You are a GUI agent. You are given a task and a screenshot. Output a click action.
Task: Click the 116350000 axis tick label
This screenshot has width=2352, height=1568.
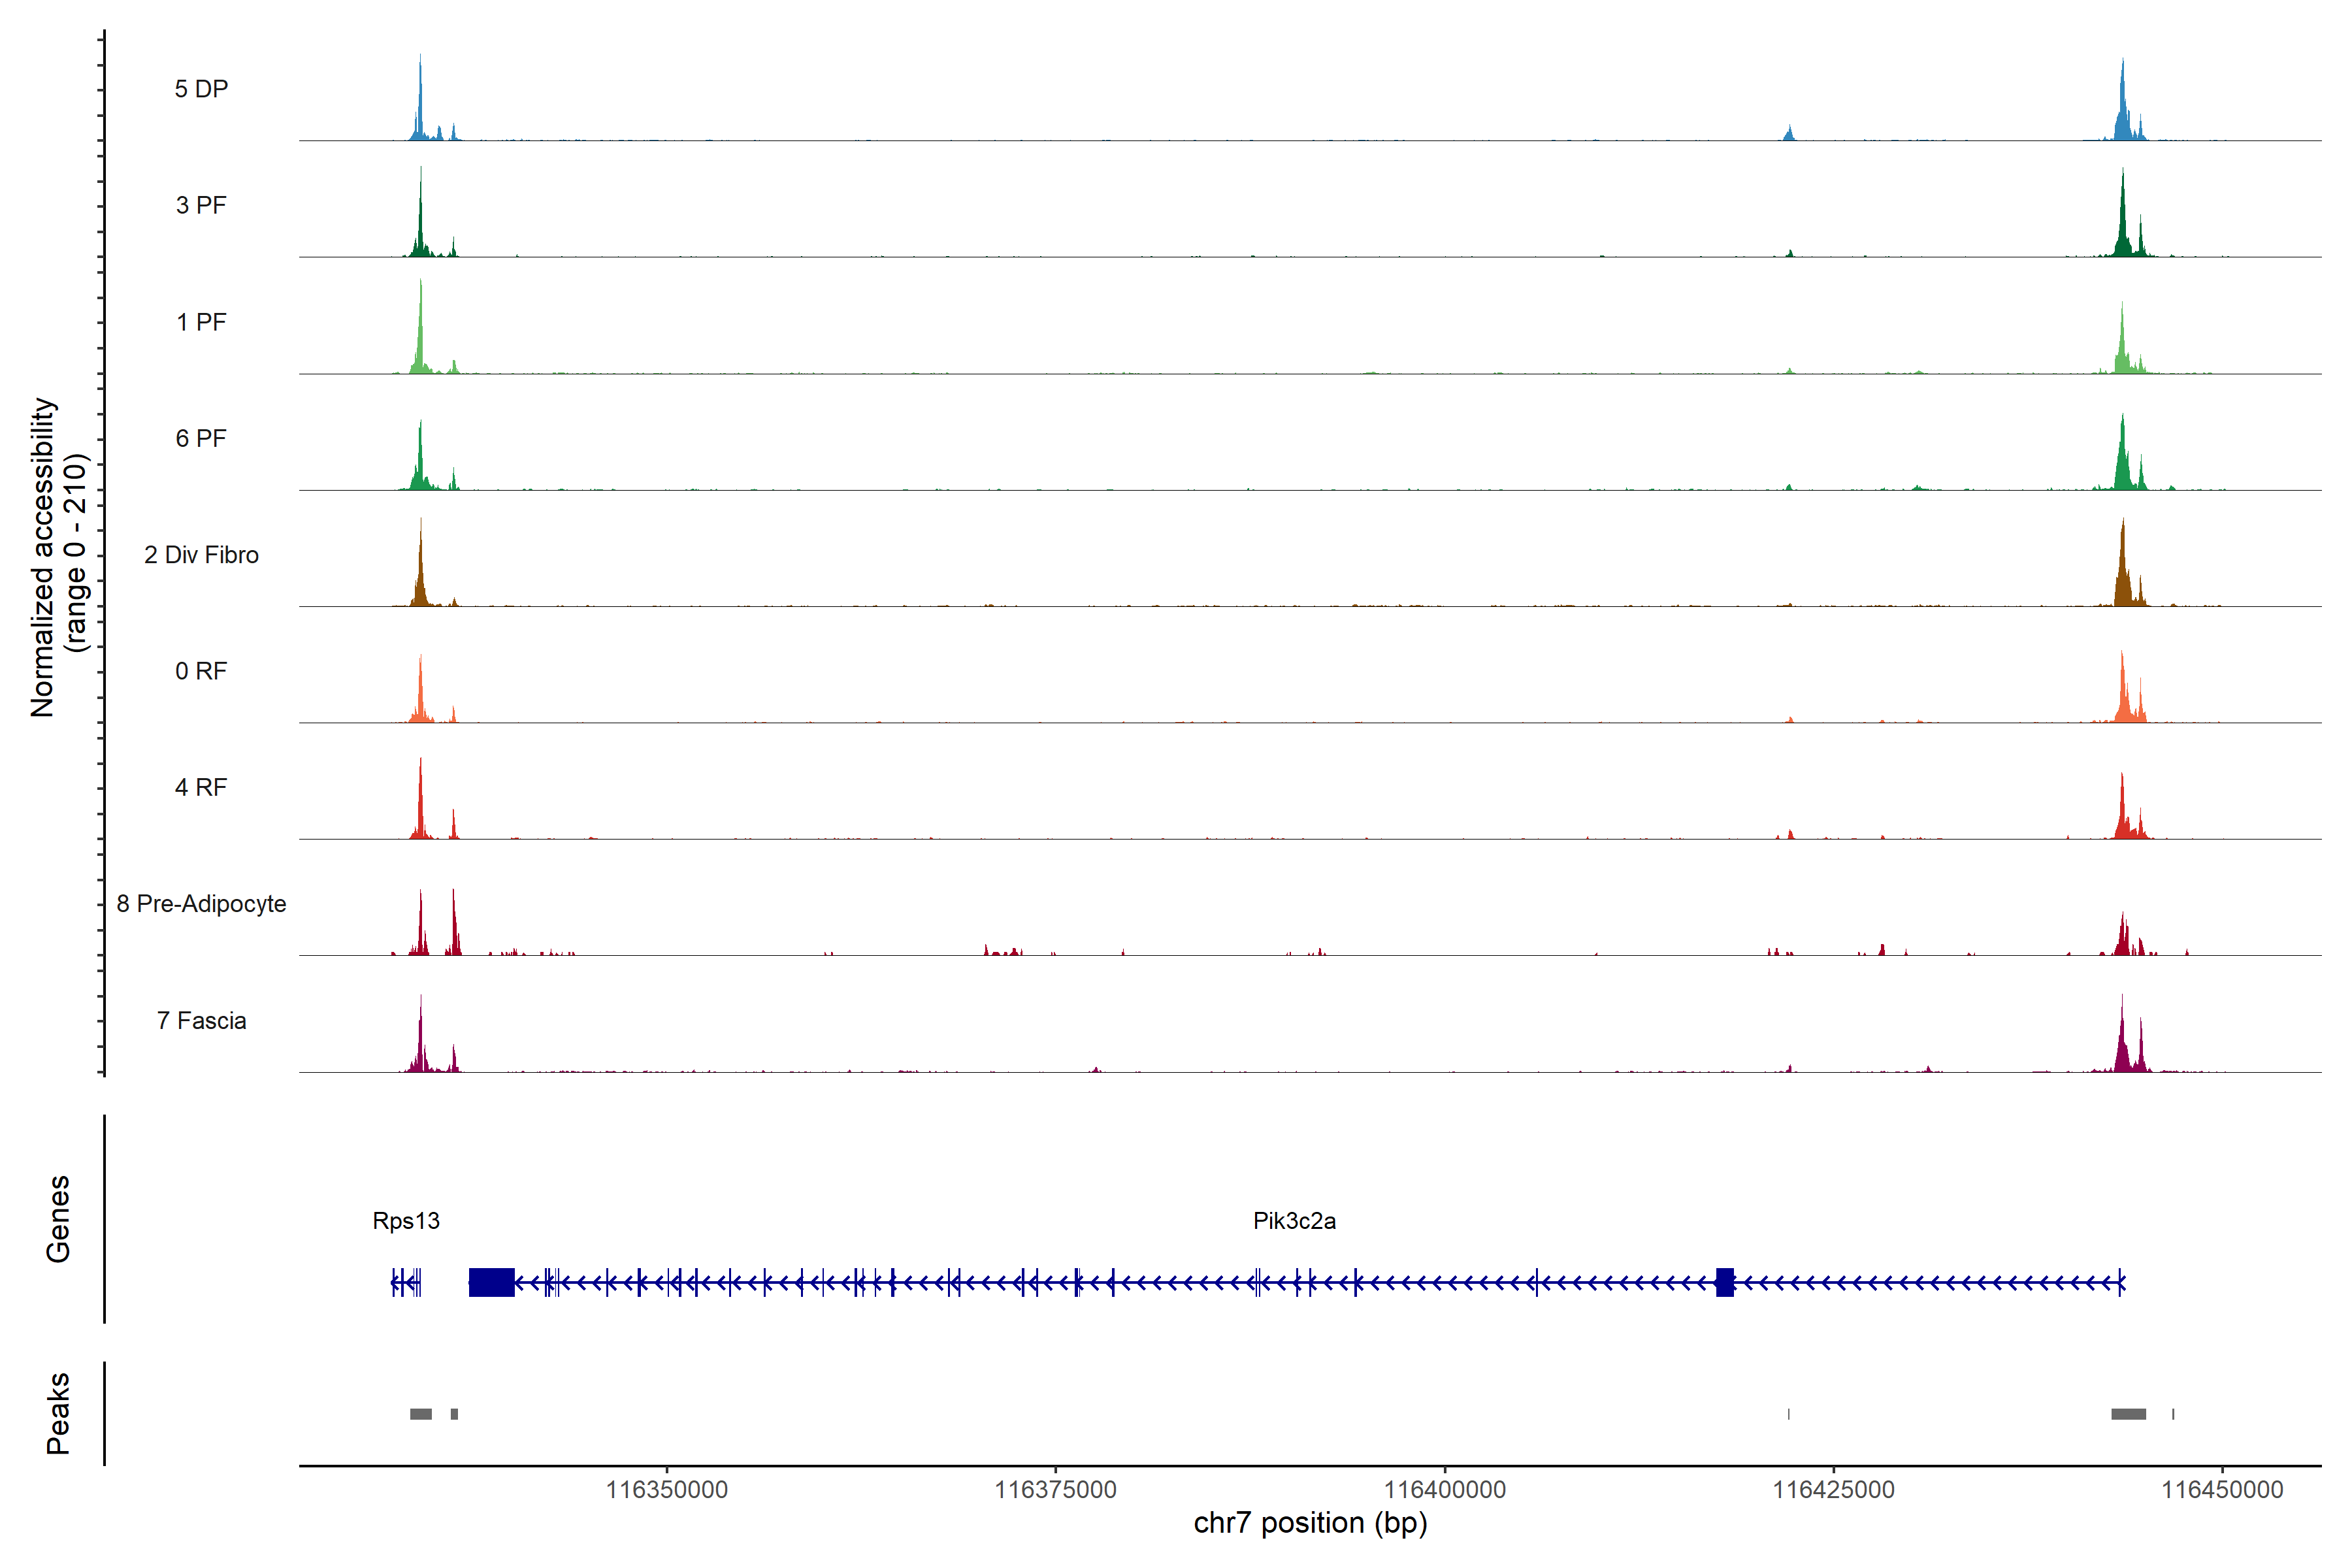[667, 1490]
